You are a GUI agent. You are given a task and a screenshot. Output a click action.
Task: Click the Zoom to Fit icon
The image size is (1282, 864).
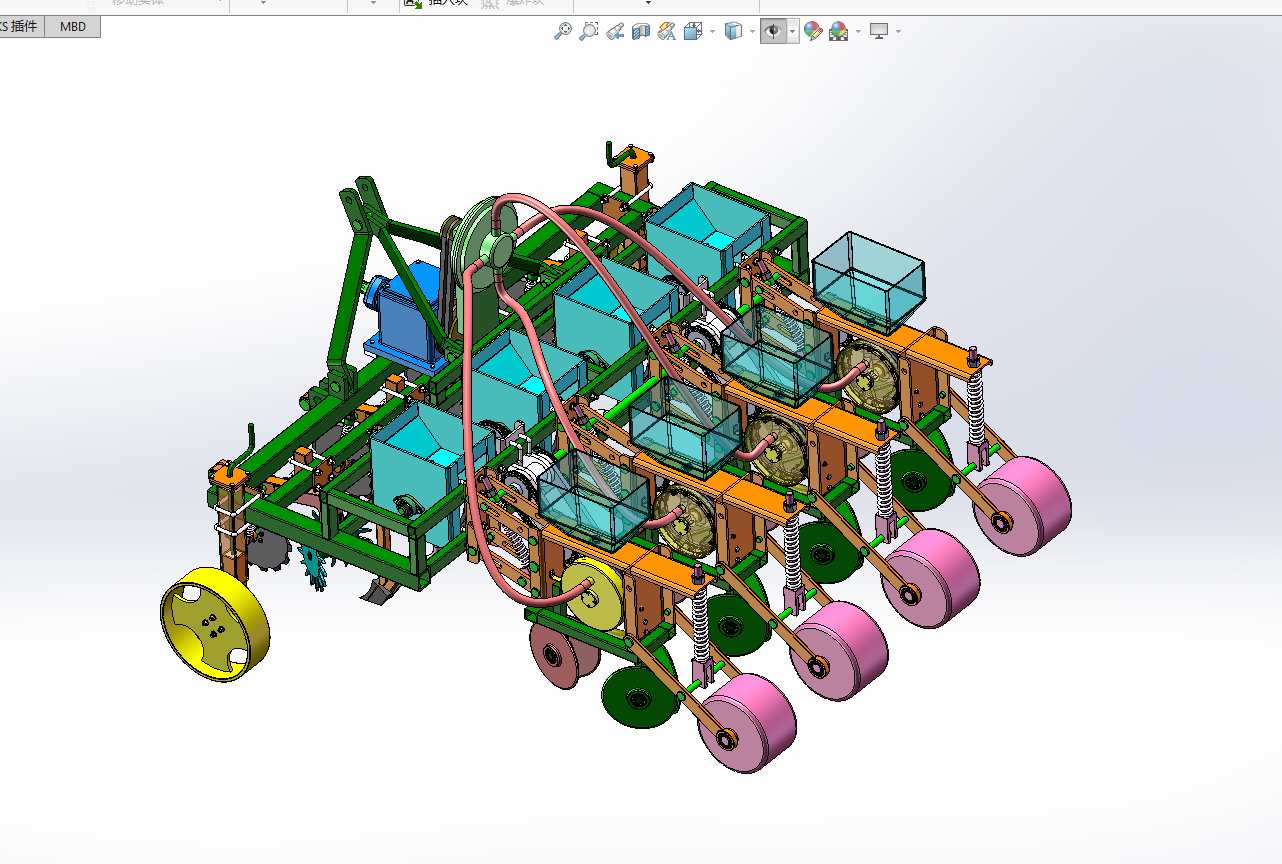pos(563,31)
